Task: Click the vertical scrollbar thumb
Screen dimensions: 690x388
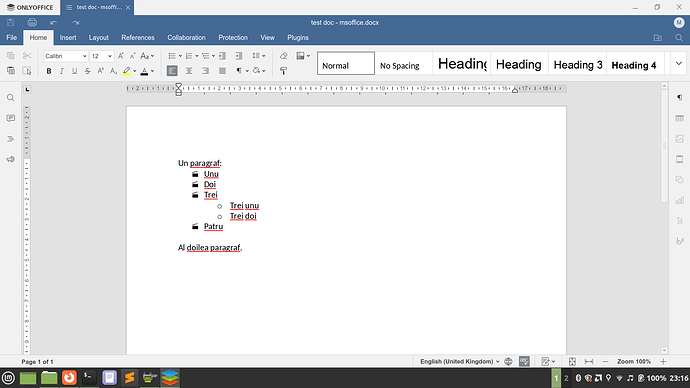Action: tap(664, 146)
